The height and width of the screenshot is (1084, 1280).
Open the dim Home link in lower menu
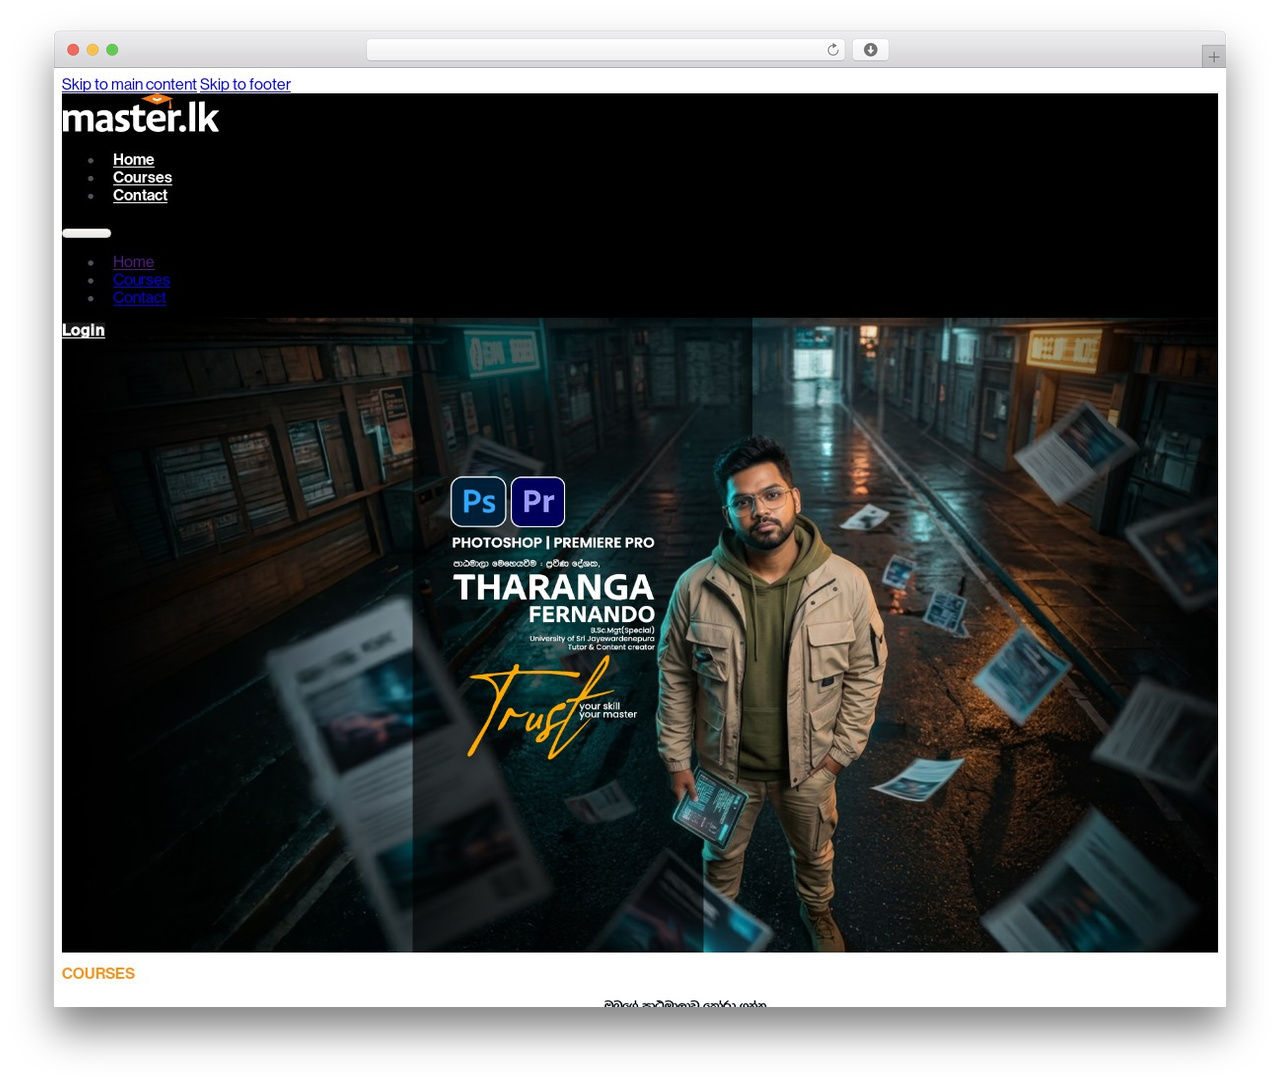pyautogui.click(x=133, y=262)
